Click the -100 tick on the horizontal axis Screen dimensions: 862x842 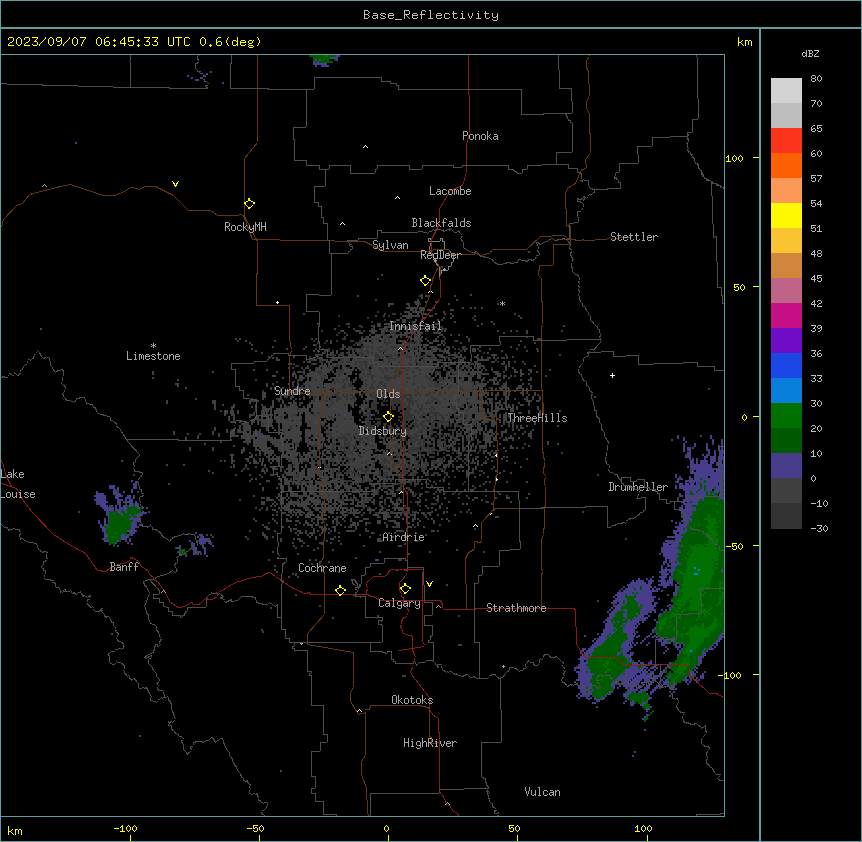(x=125, y=828)
